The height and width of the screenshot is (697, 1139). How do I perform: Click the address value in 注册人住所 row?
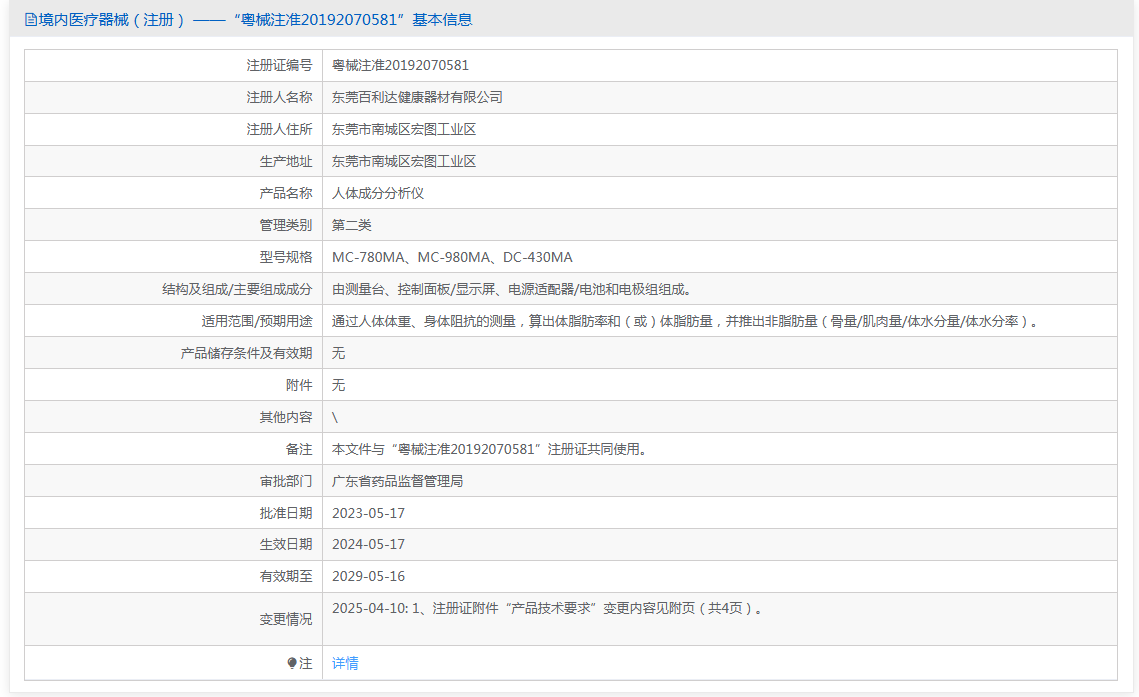(x=404, y=129)
